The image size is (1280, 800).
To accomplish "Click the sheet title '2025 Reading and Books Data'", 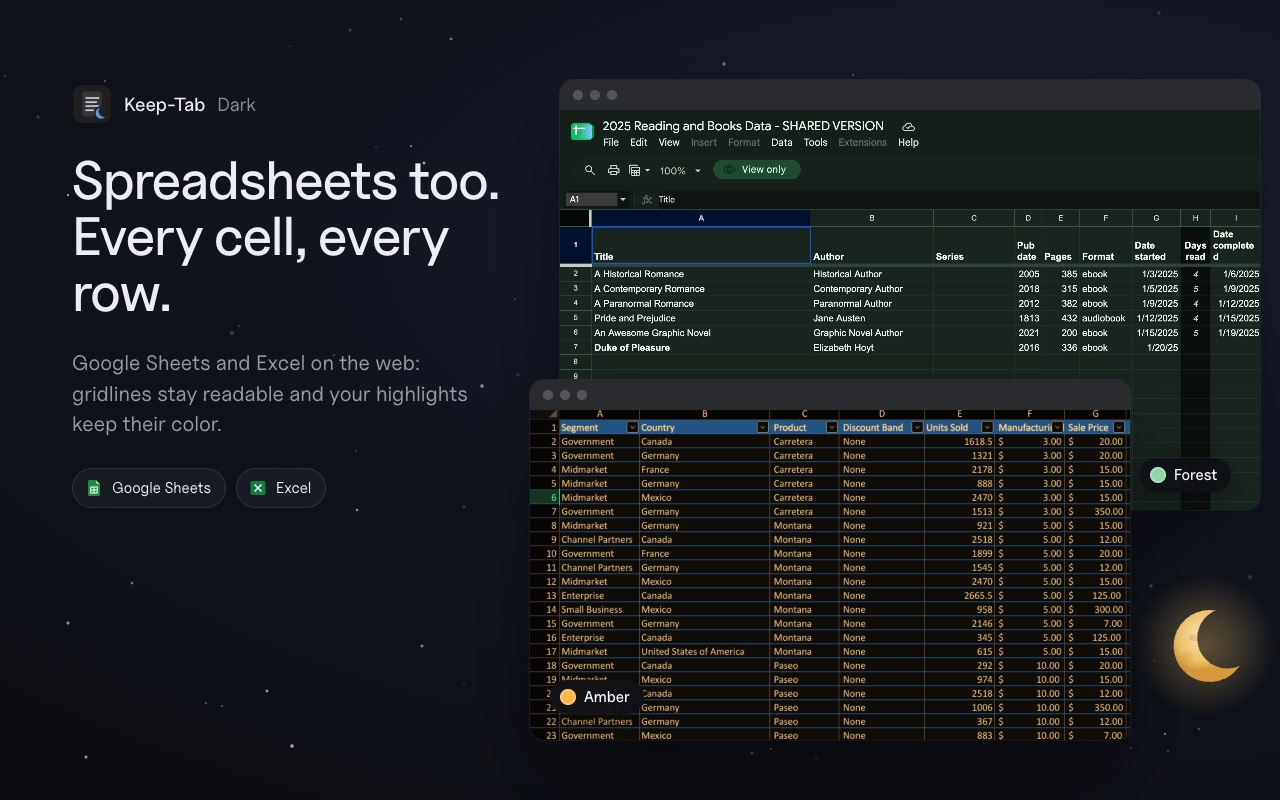I will [x=743, y=126].
